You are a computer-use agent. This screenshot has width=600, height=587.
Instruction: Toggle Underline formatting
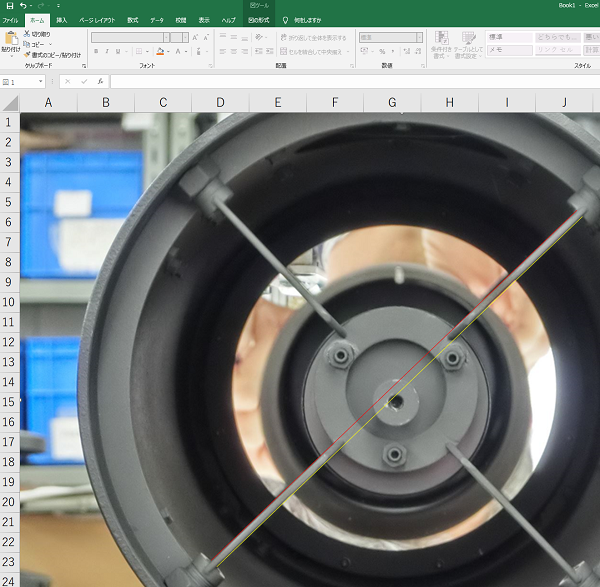pos(118,51)
